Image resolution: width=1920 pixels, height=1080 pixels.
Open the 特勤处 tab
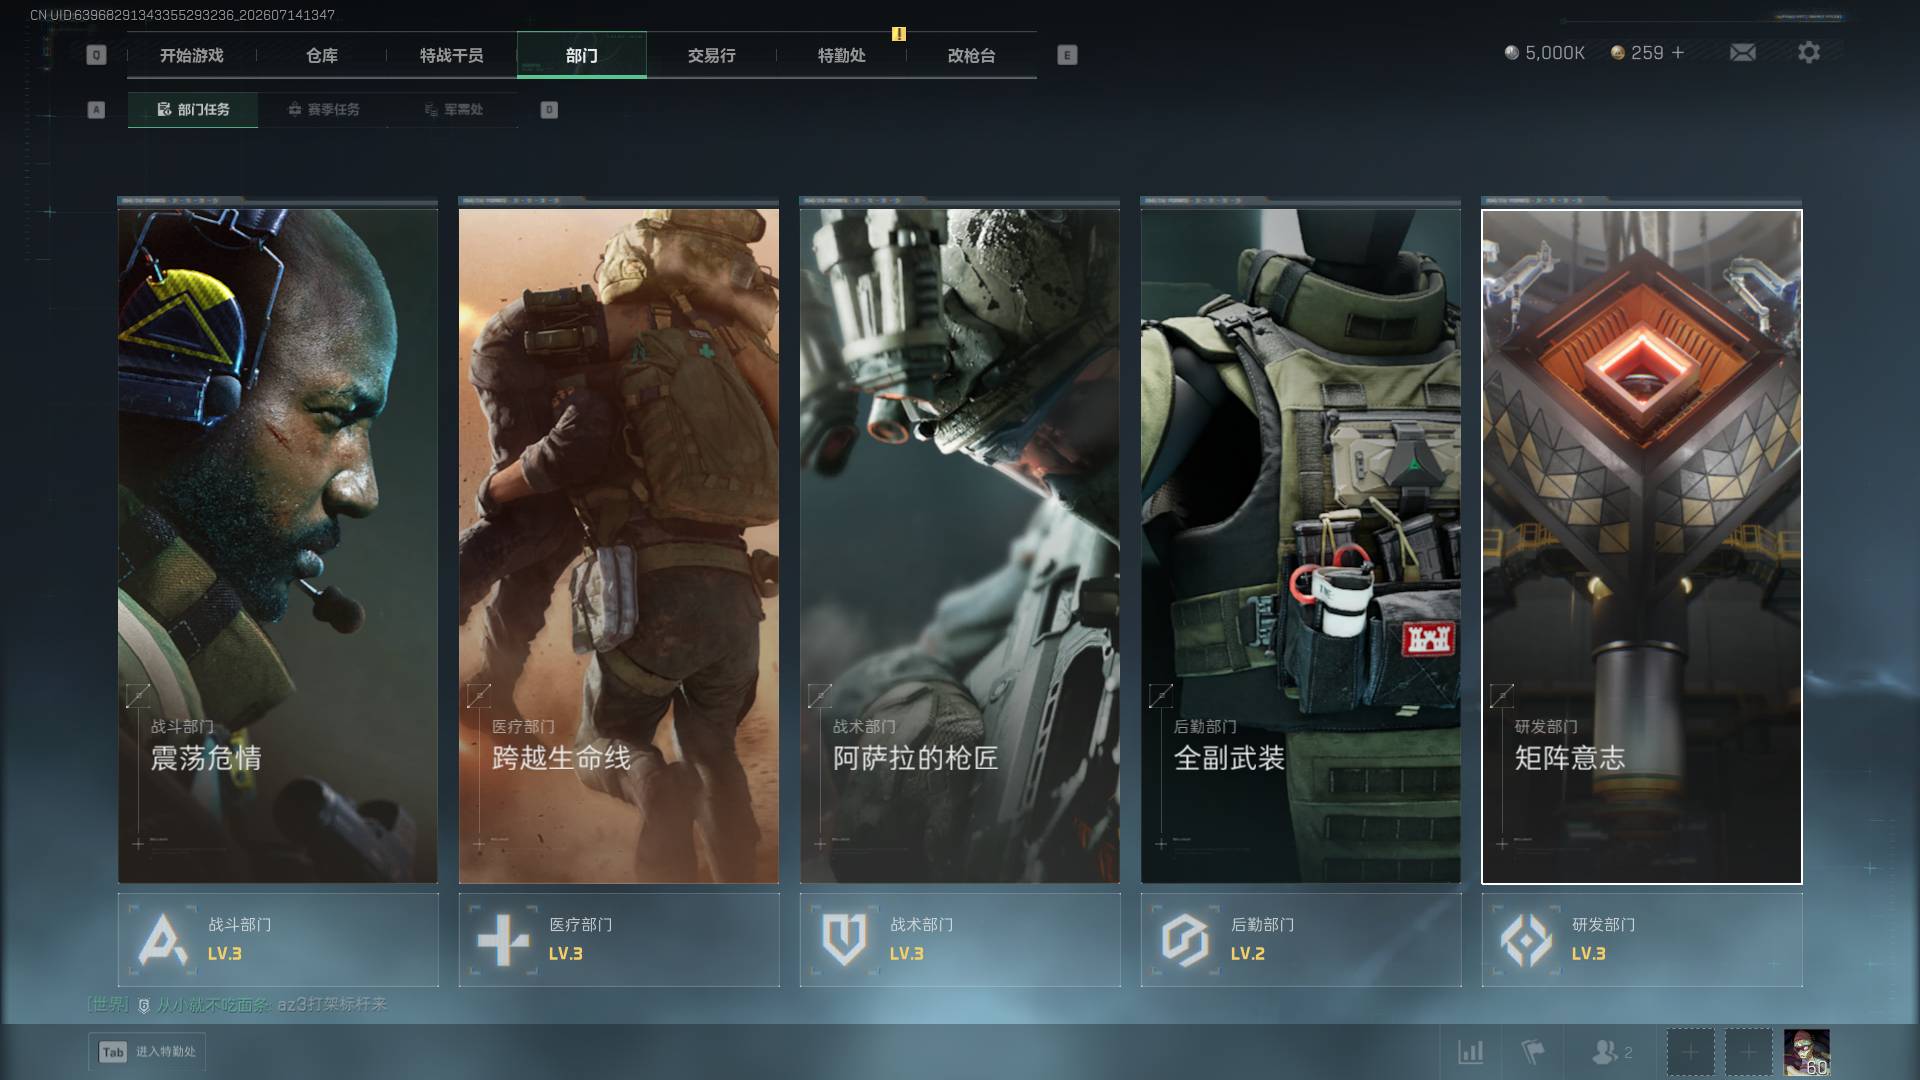[x=842, y=55]
